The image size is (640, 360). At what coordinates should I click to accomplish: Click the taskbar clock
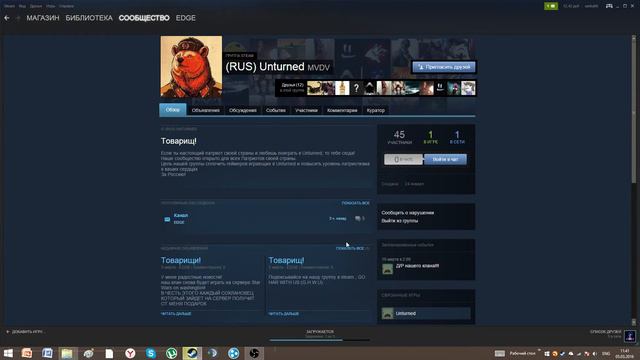(x=624, y=353)
